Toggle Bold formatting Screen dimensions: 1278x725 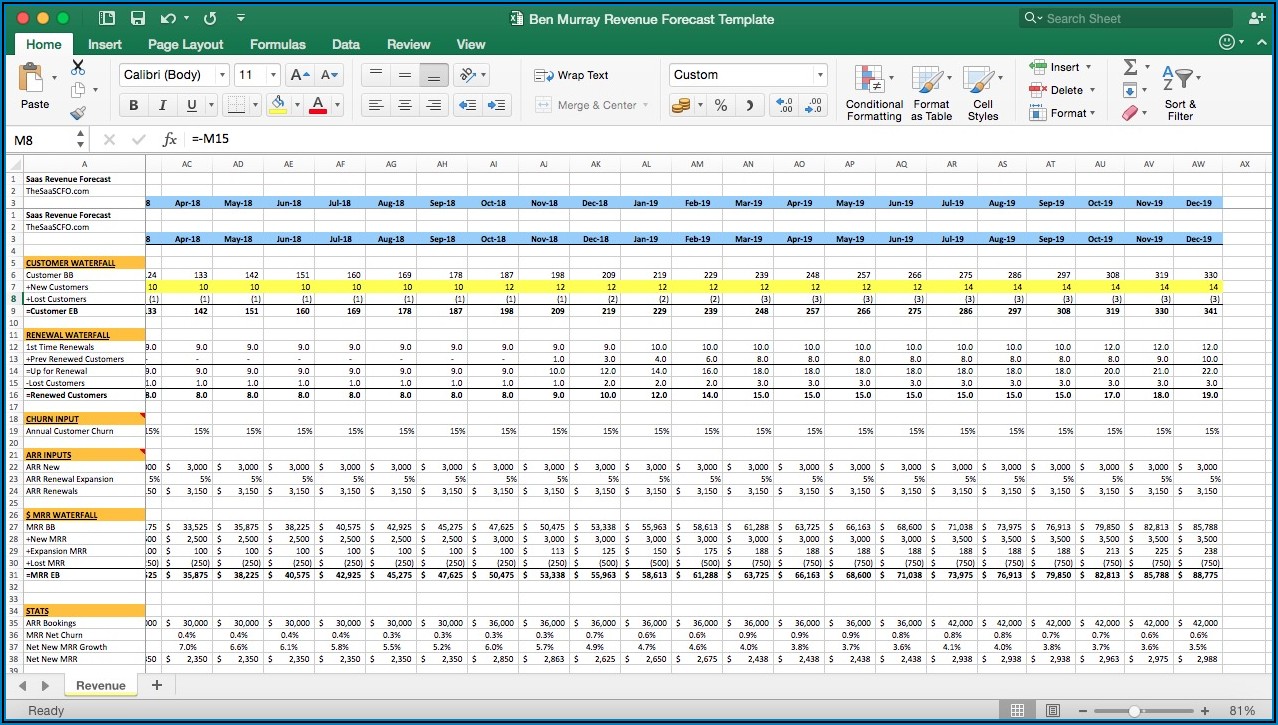[x=133, y=105]
